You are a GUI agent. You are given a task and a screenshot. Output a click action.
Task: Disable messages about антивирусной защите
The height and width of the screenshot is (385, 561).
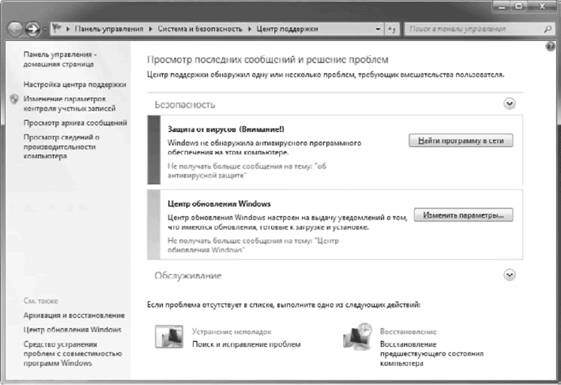pos(247,171)
